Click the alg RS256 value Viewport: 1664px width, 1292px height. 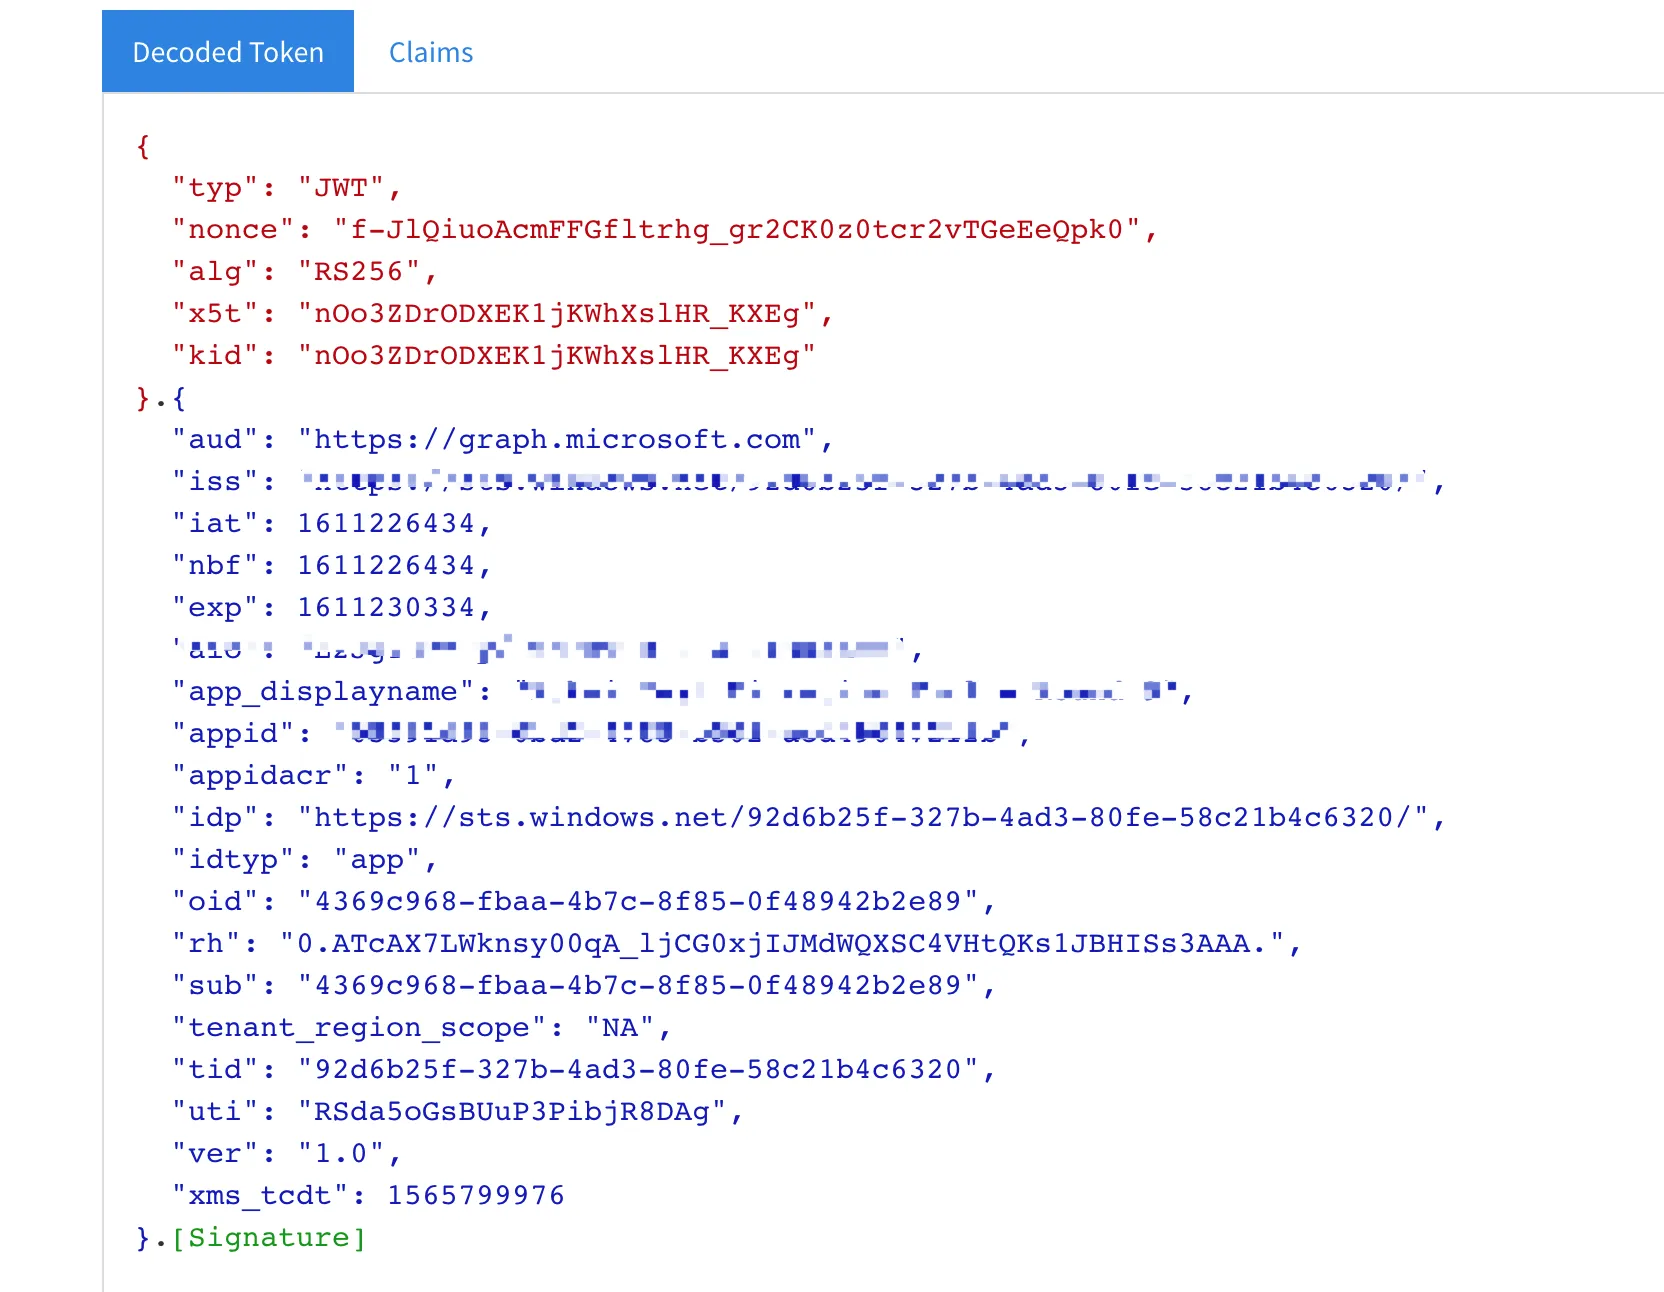[359, 272]
